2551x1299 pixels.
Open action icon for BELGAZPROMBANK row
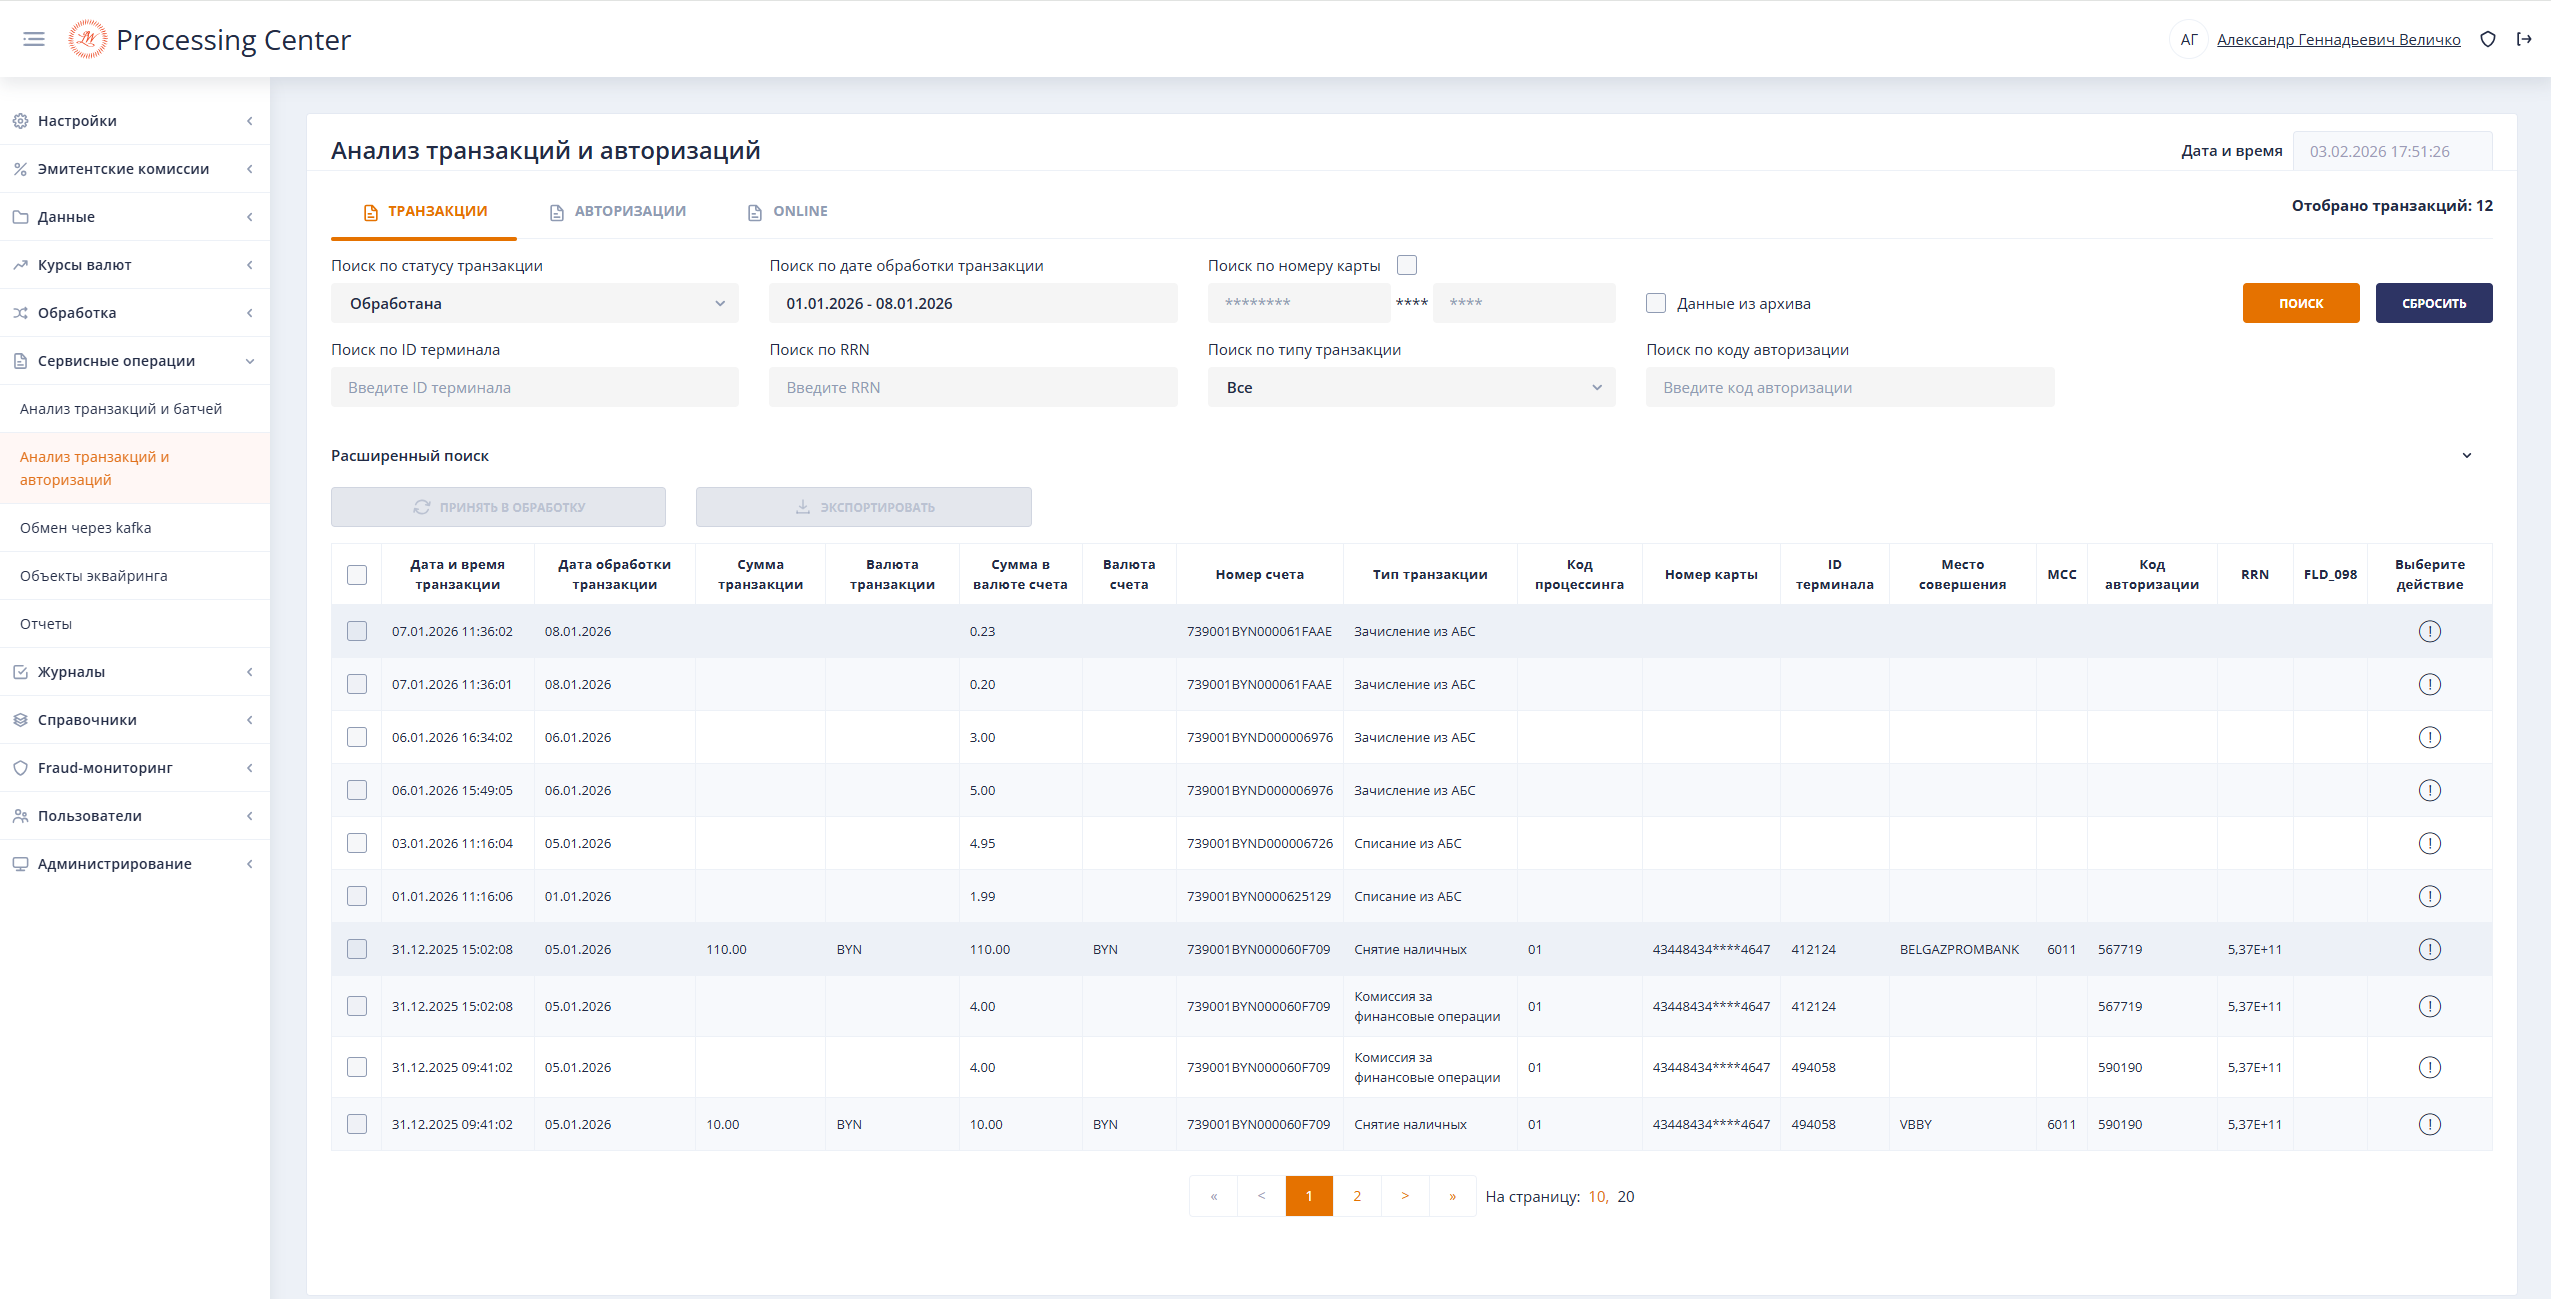pyautogui.click(x=2429, y=949)
